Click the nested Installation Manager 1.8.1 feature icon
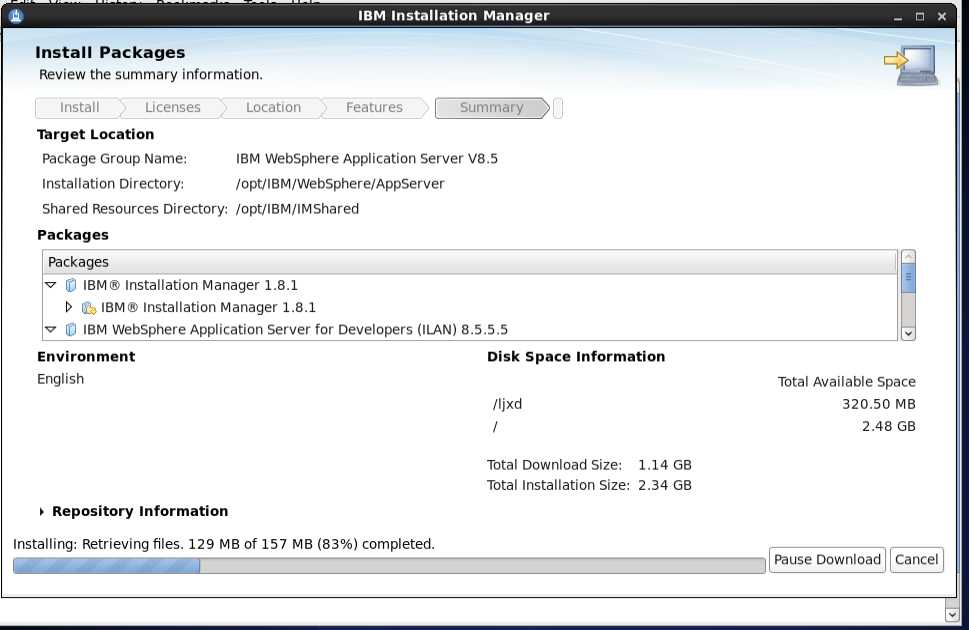Image resolution: width=969 pixels, height=630 pixels. tap(89, 307)
